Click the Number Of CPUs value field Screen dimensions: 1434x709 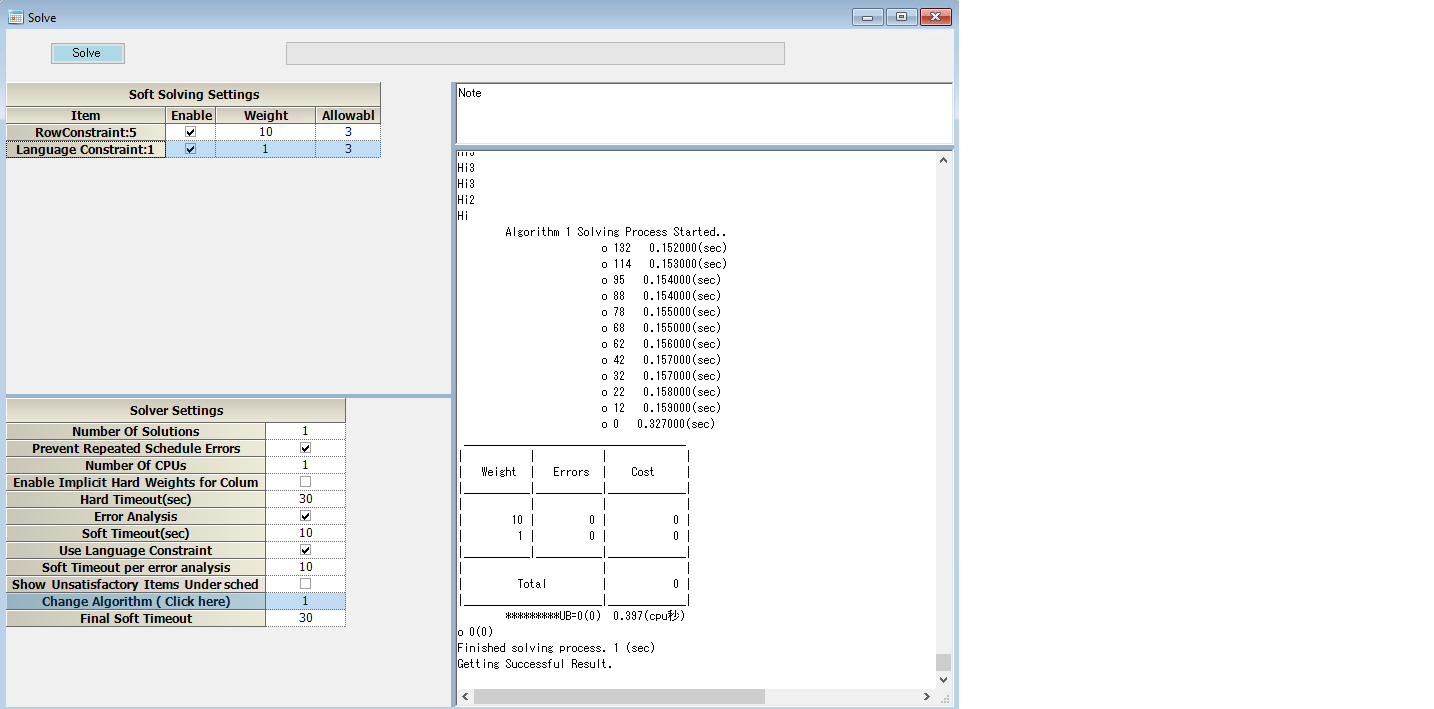(306, 466)
